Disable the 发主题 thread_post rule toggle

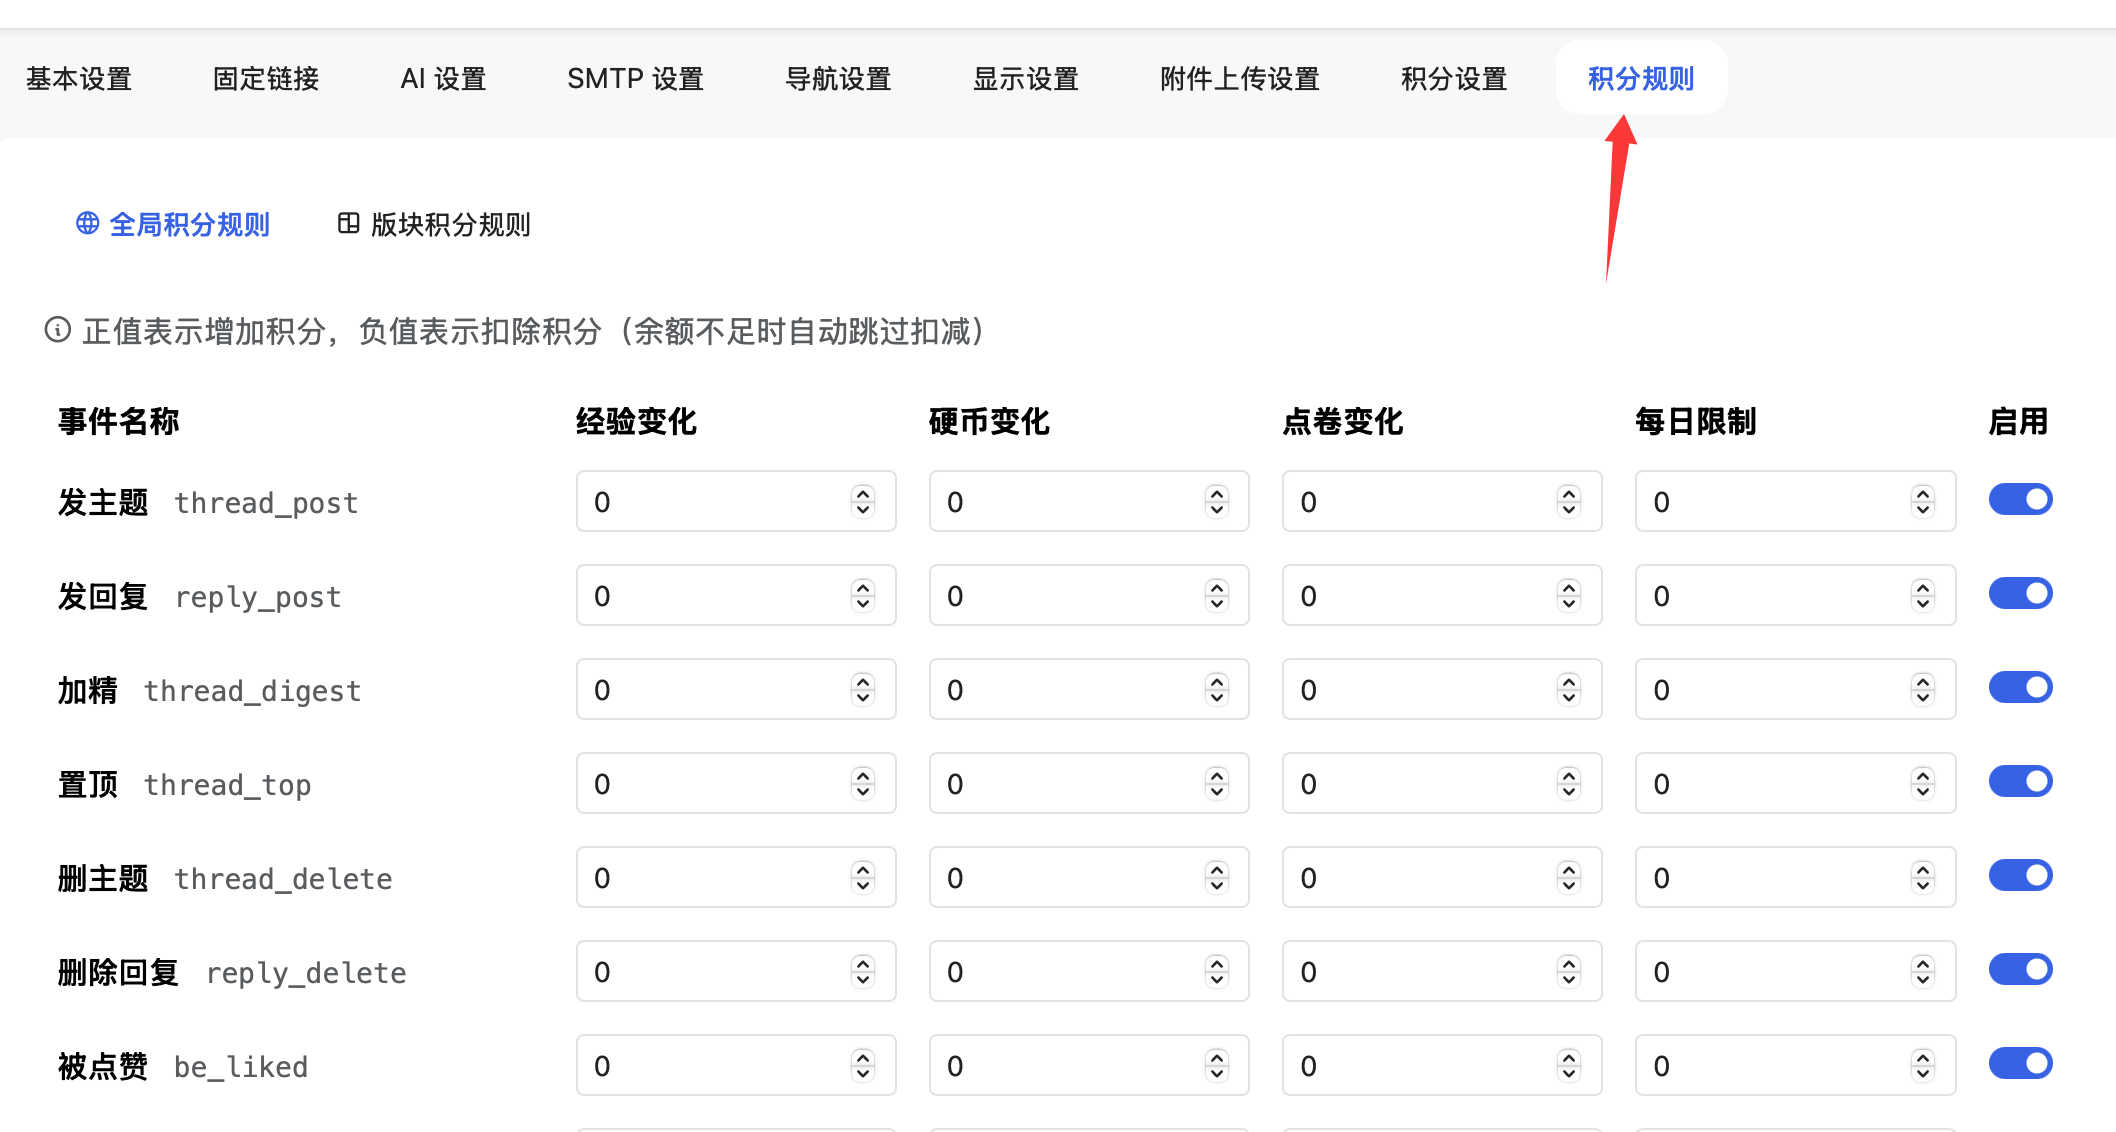tap(2020, 499)
